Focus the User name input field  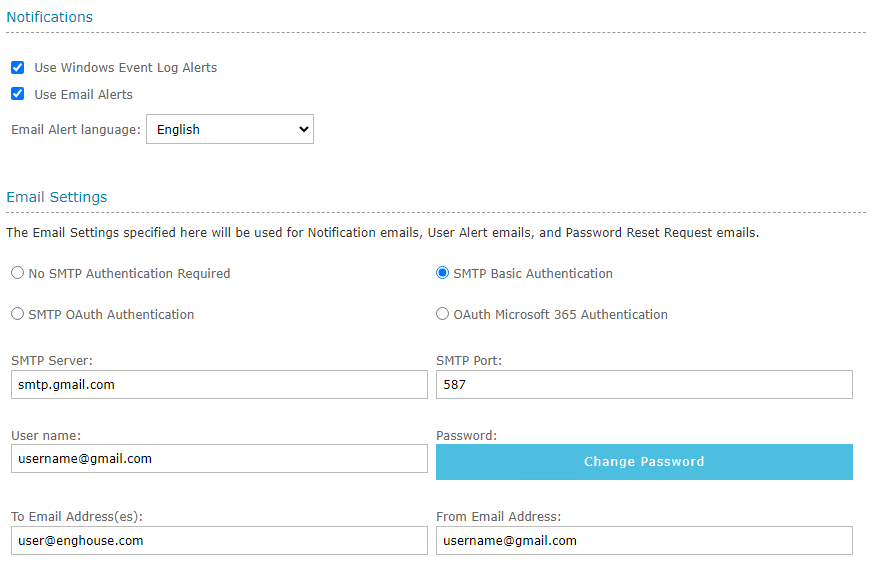(219, 459)
